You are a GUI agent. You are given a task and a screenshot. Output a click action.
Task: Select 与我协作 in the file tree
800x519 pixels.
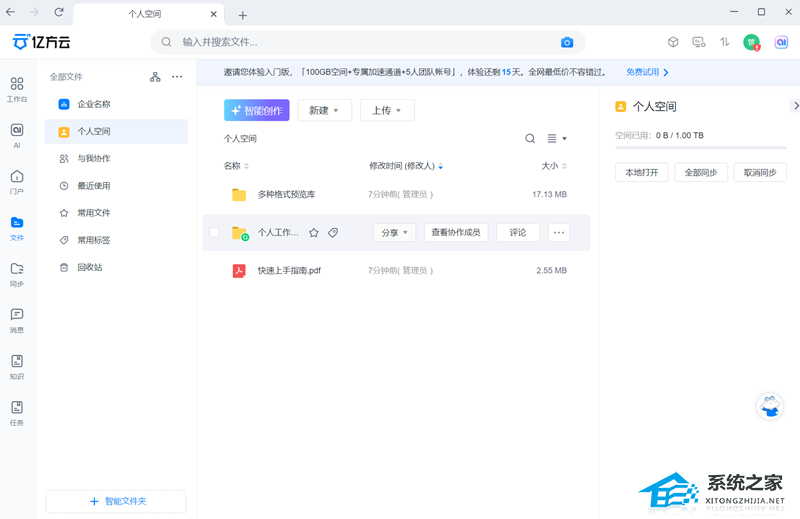click(93, 158)
